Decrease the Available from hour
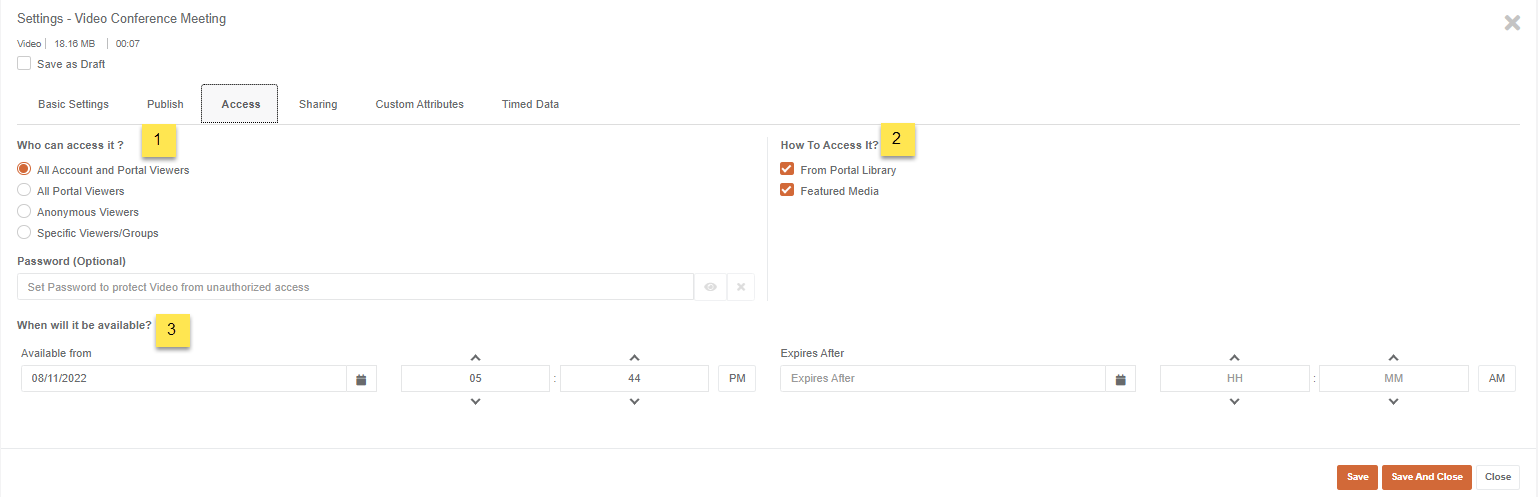1538x497 pixels. click(475, 402)
